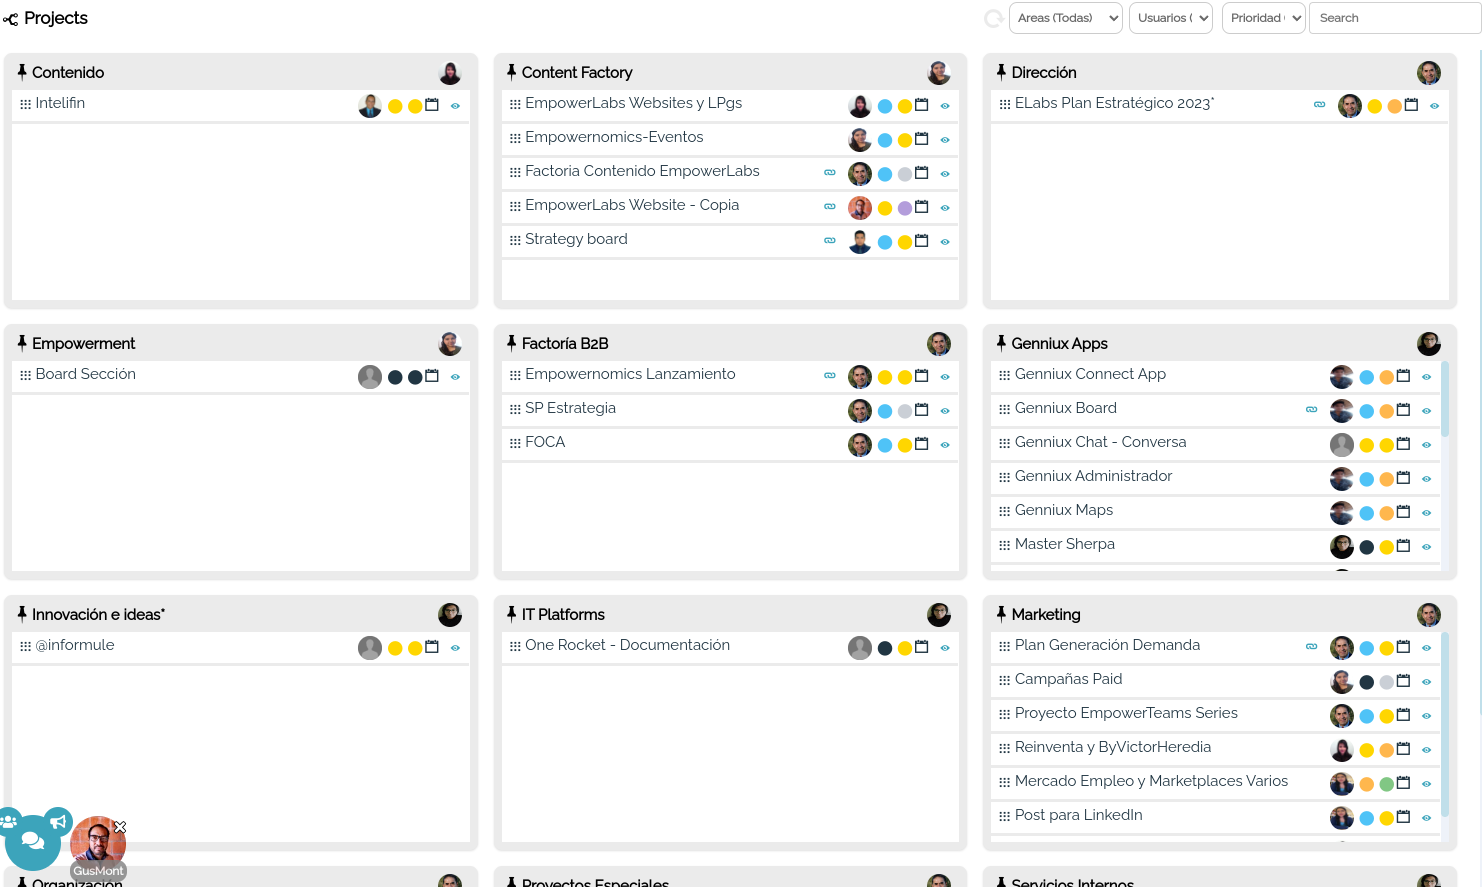Open the Intelifin project

[60, 103]
